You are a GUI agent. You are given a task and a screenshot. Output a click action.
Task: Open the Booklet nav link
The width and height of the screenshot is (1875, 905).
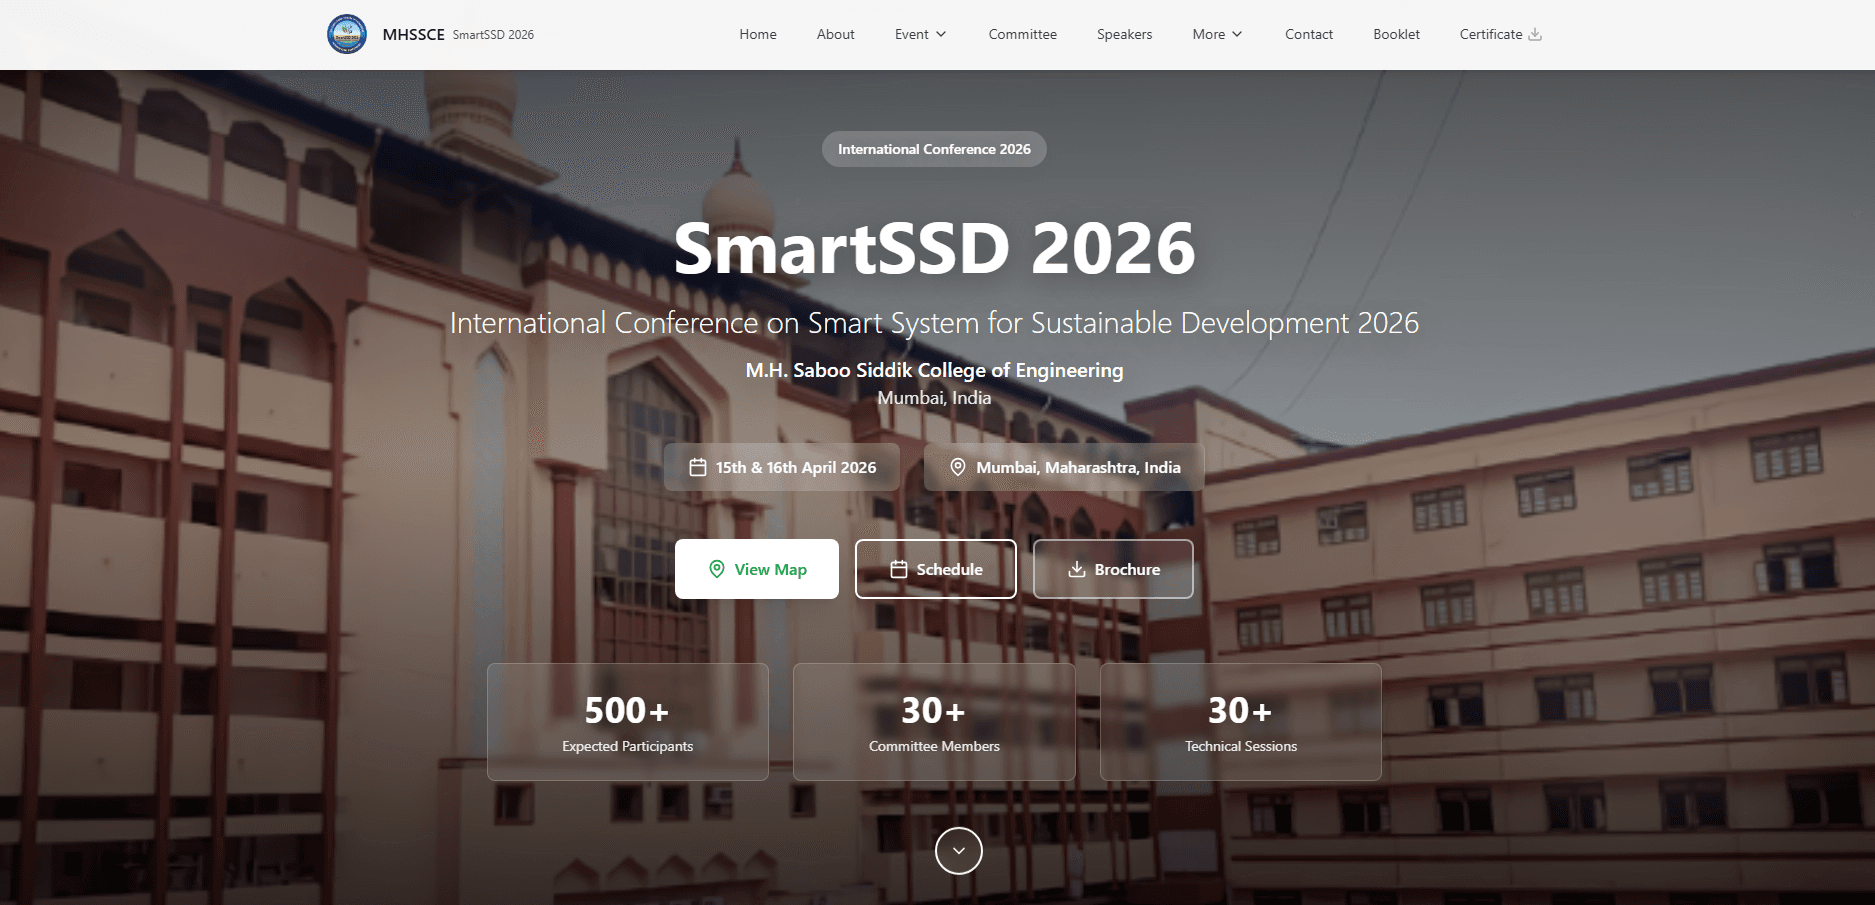(1397, 34)
